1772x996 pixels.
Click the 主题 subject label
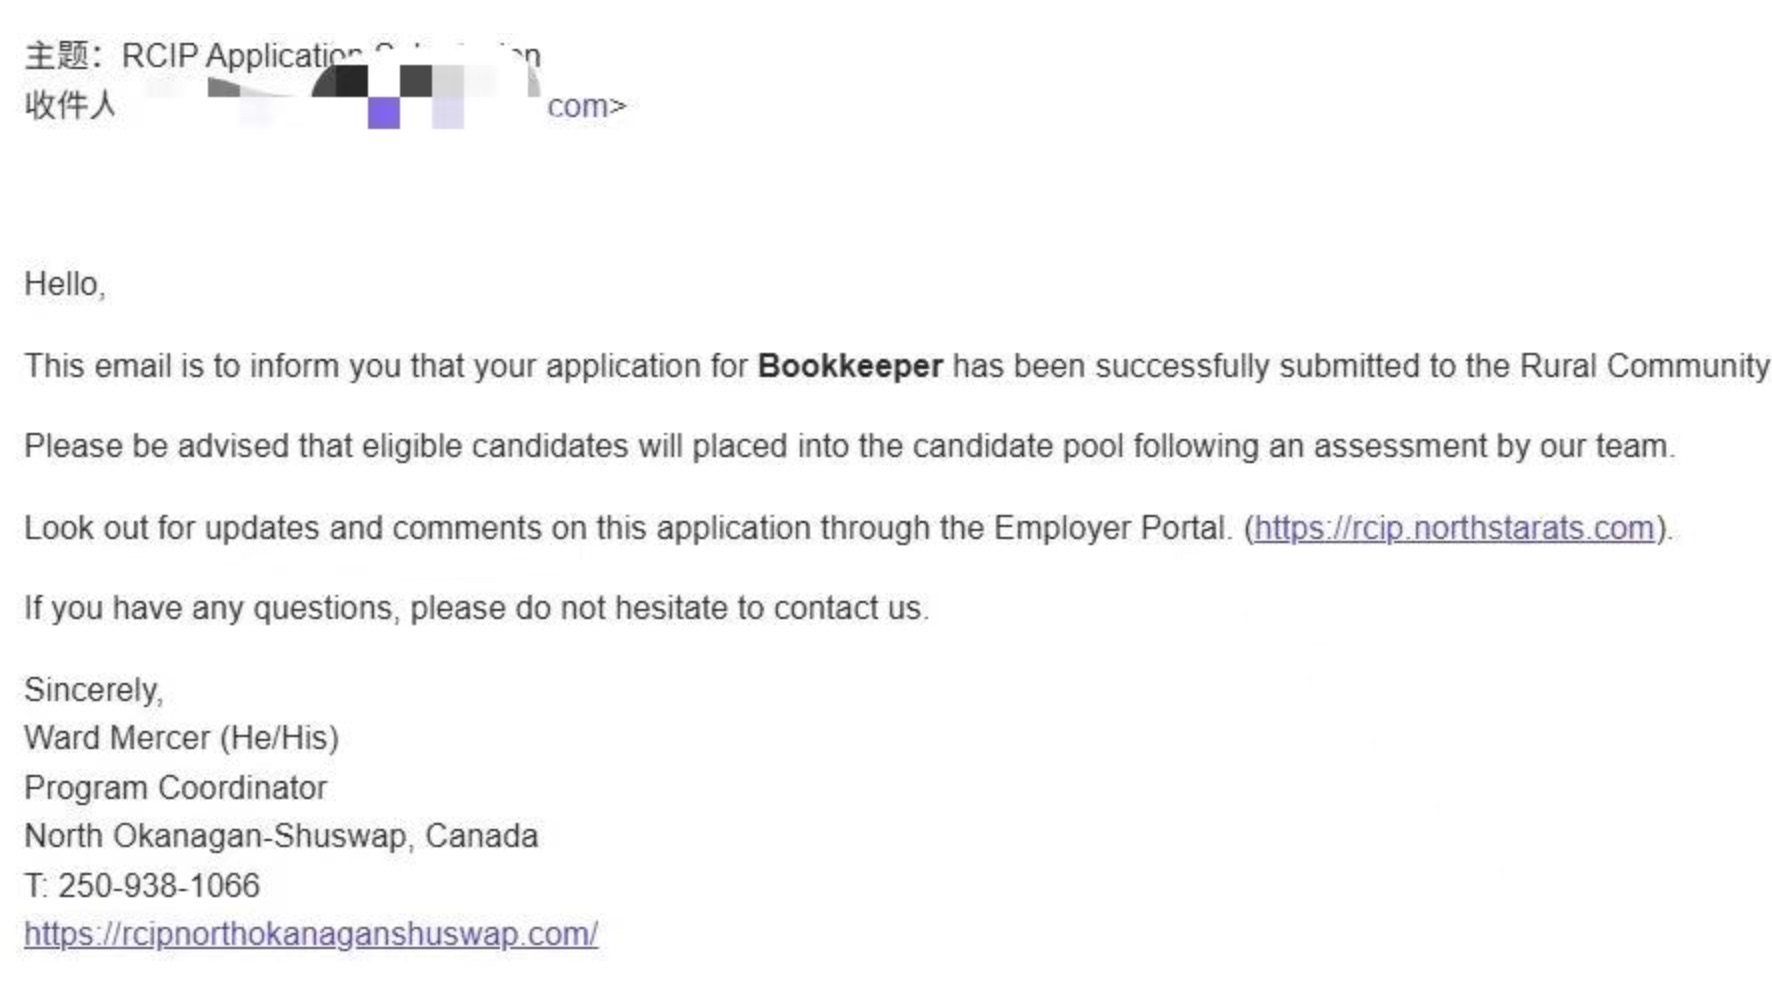click(58, 56)
